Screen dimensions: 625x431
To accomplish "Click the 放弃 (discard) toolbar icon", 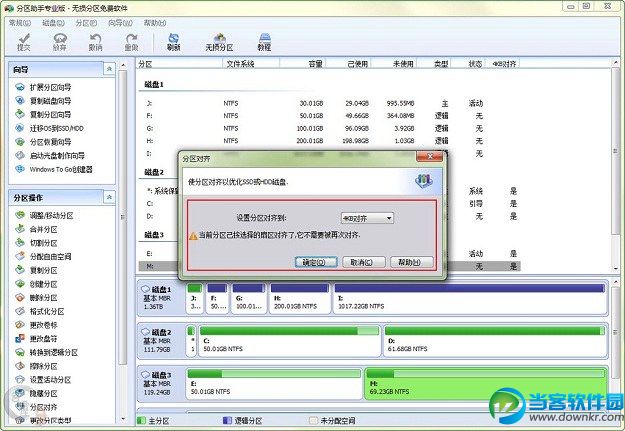I will click(59, 42).
